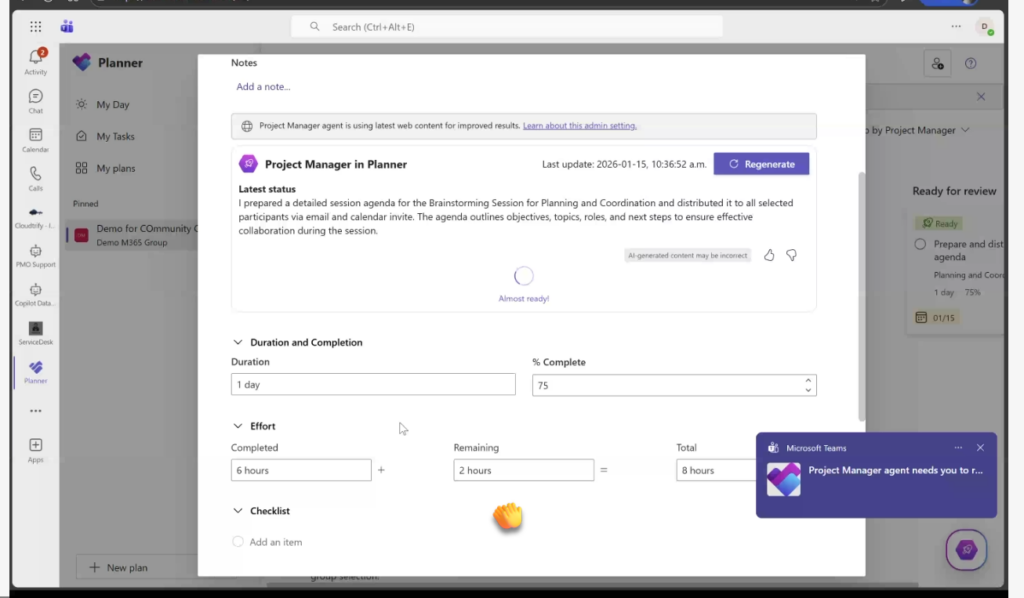The height and width of the screenshot is (598, 1024).
Task: Click the Total effort field
Action: (x=716, y=470)
